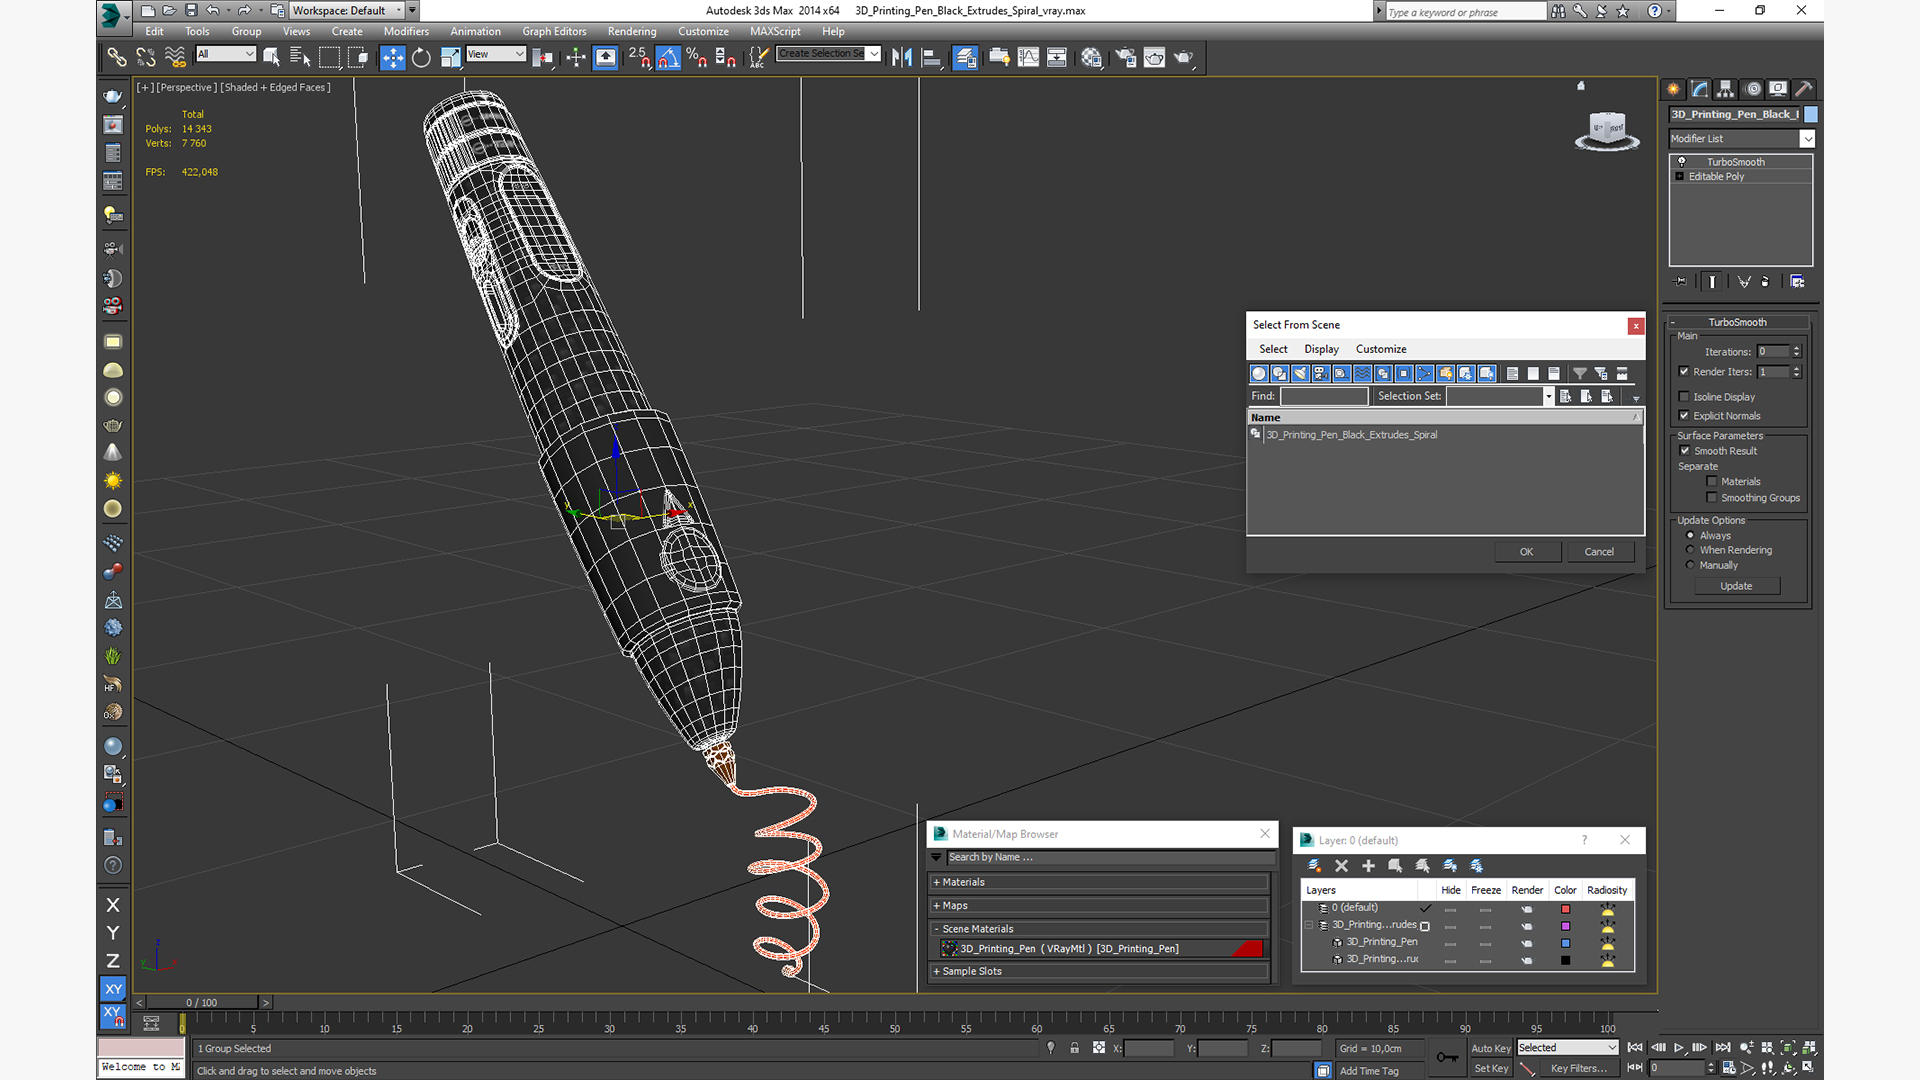Open the Workspace Default dropdown
The image size is (1920, 1080).
(346, 11)
